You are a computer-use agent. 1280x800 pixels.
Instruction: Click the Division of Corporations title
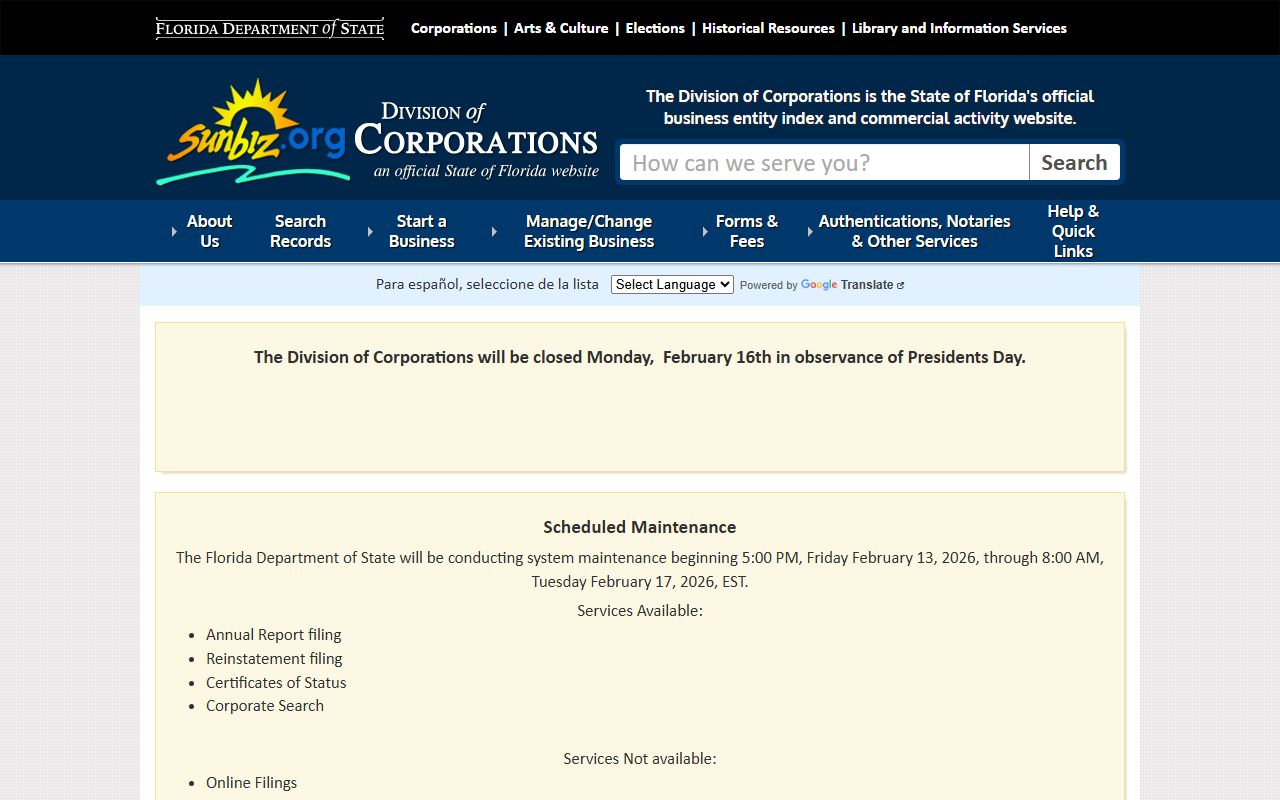476,131
